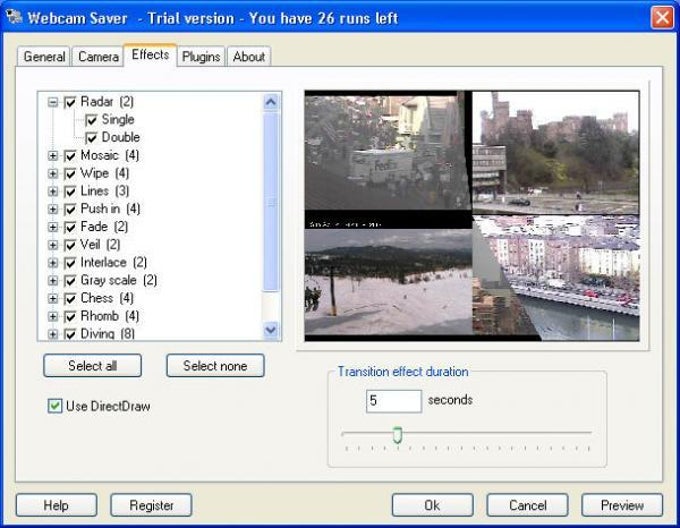
Task: Uncheck the Rhomb effect checkbox
Action: coord(70,316)
